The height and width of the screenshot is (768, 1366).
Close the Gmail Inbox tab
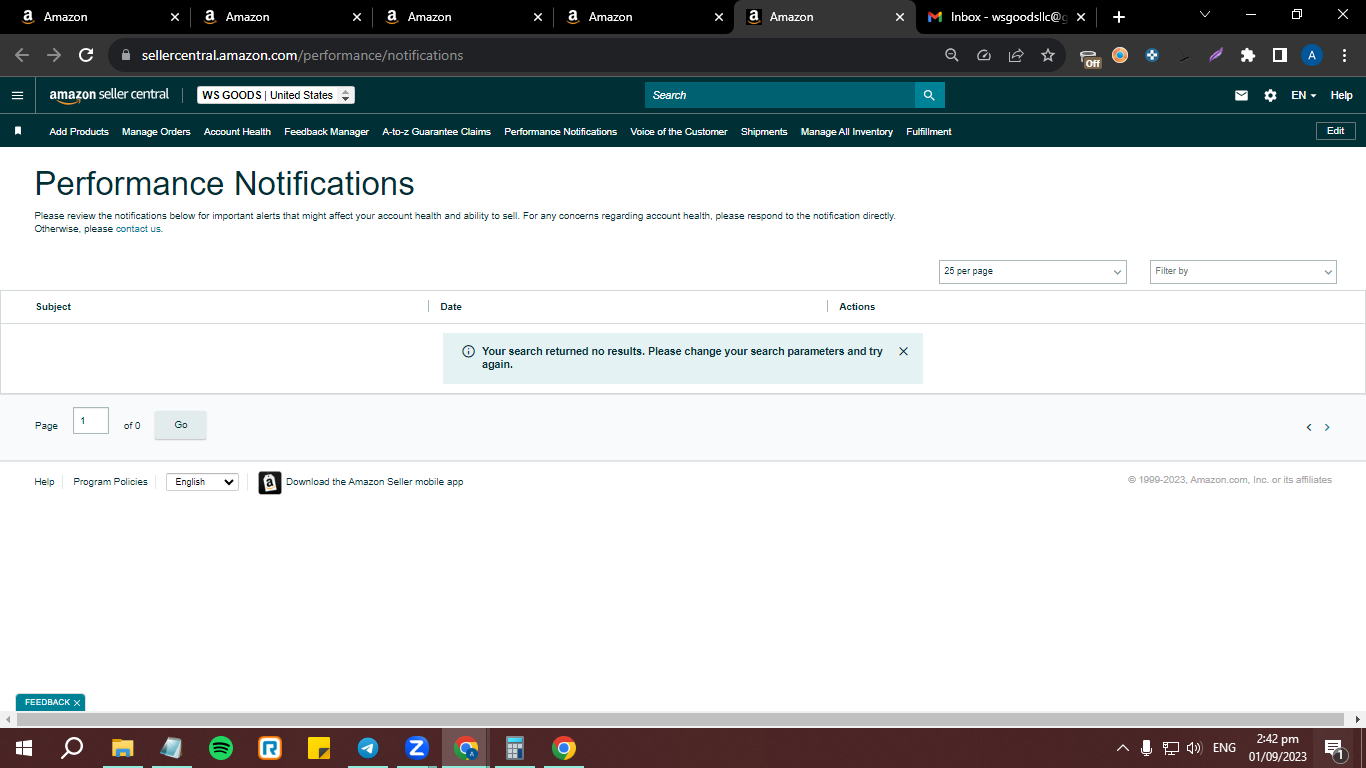click(x=1081, y=17)
